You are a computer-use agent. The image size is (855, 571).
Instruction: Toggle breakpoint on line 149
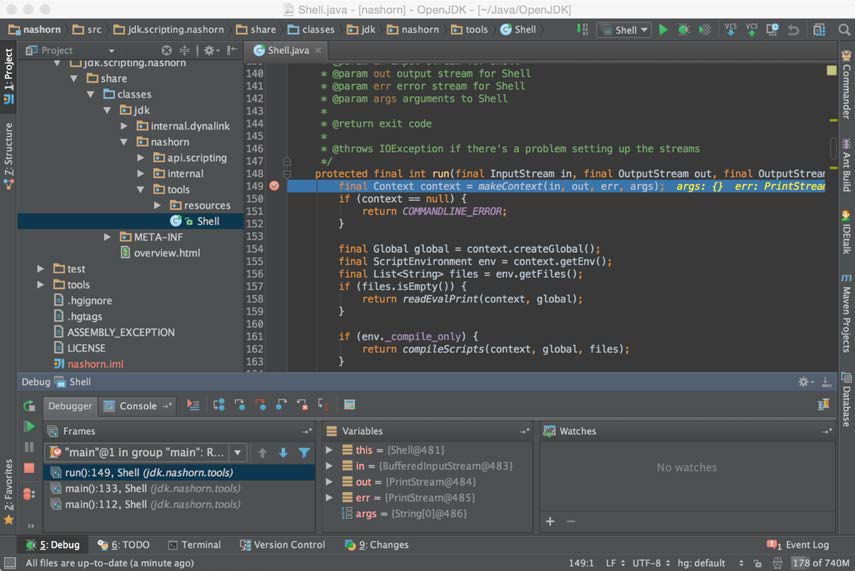pyautogui.click(x=274, y=186)
